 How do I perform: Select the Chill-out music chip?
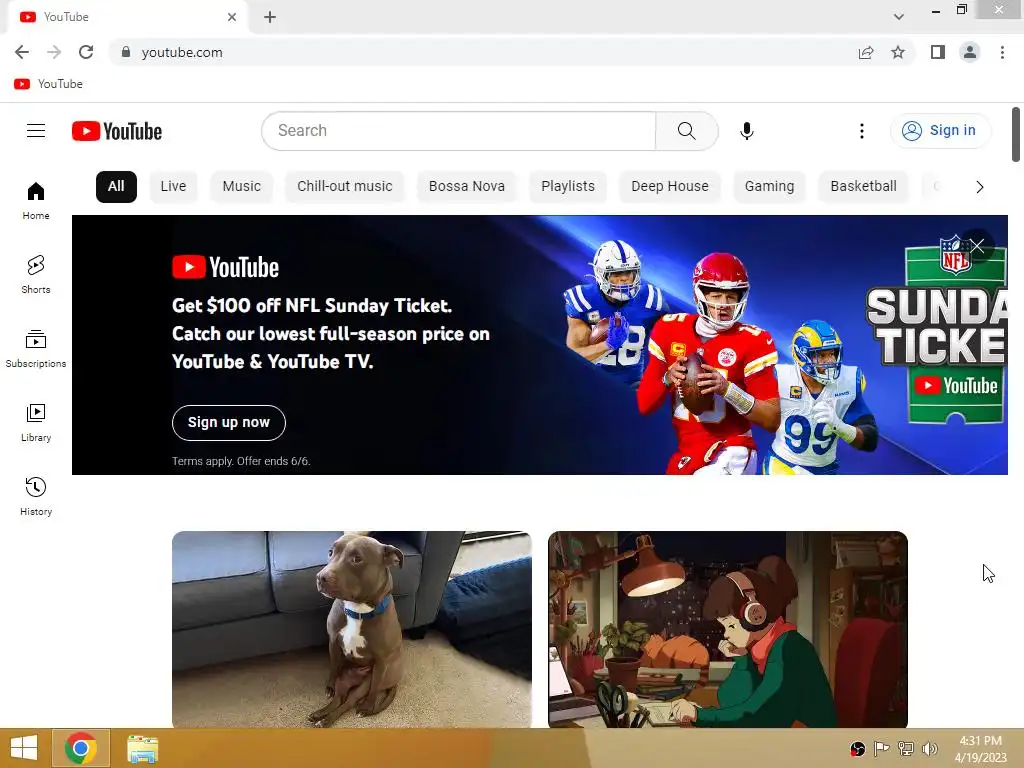coord(345,187)
